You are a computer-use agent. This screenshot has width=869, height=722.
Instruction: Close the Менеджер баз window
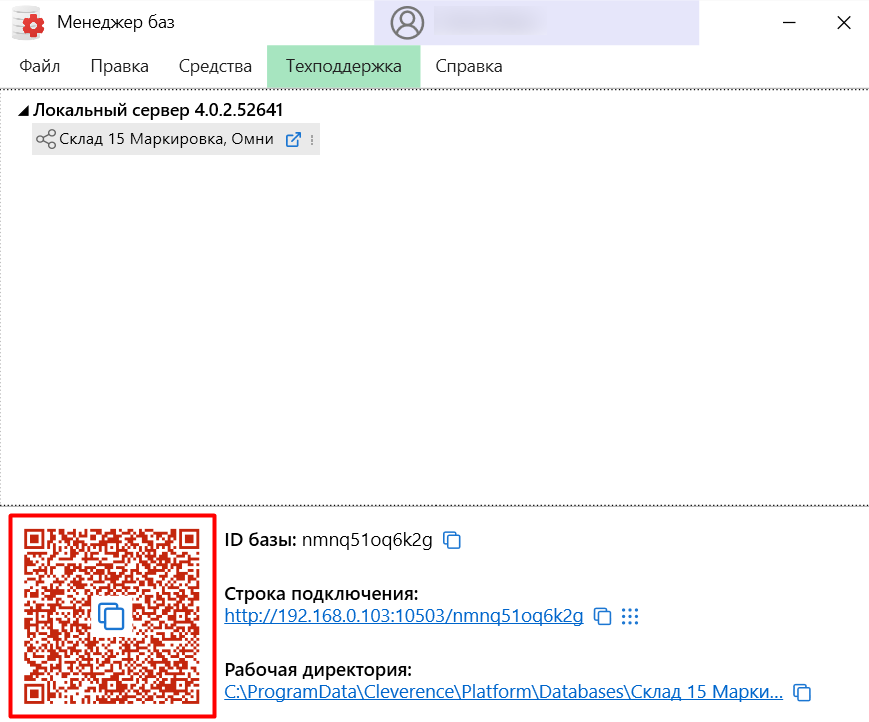click(x=844, y=23)
